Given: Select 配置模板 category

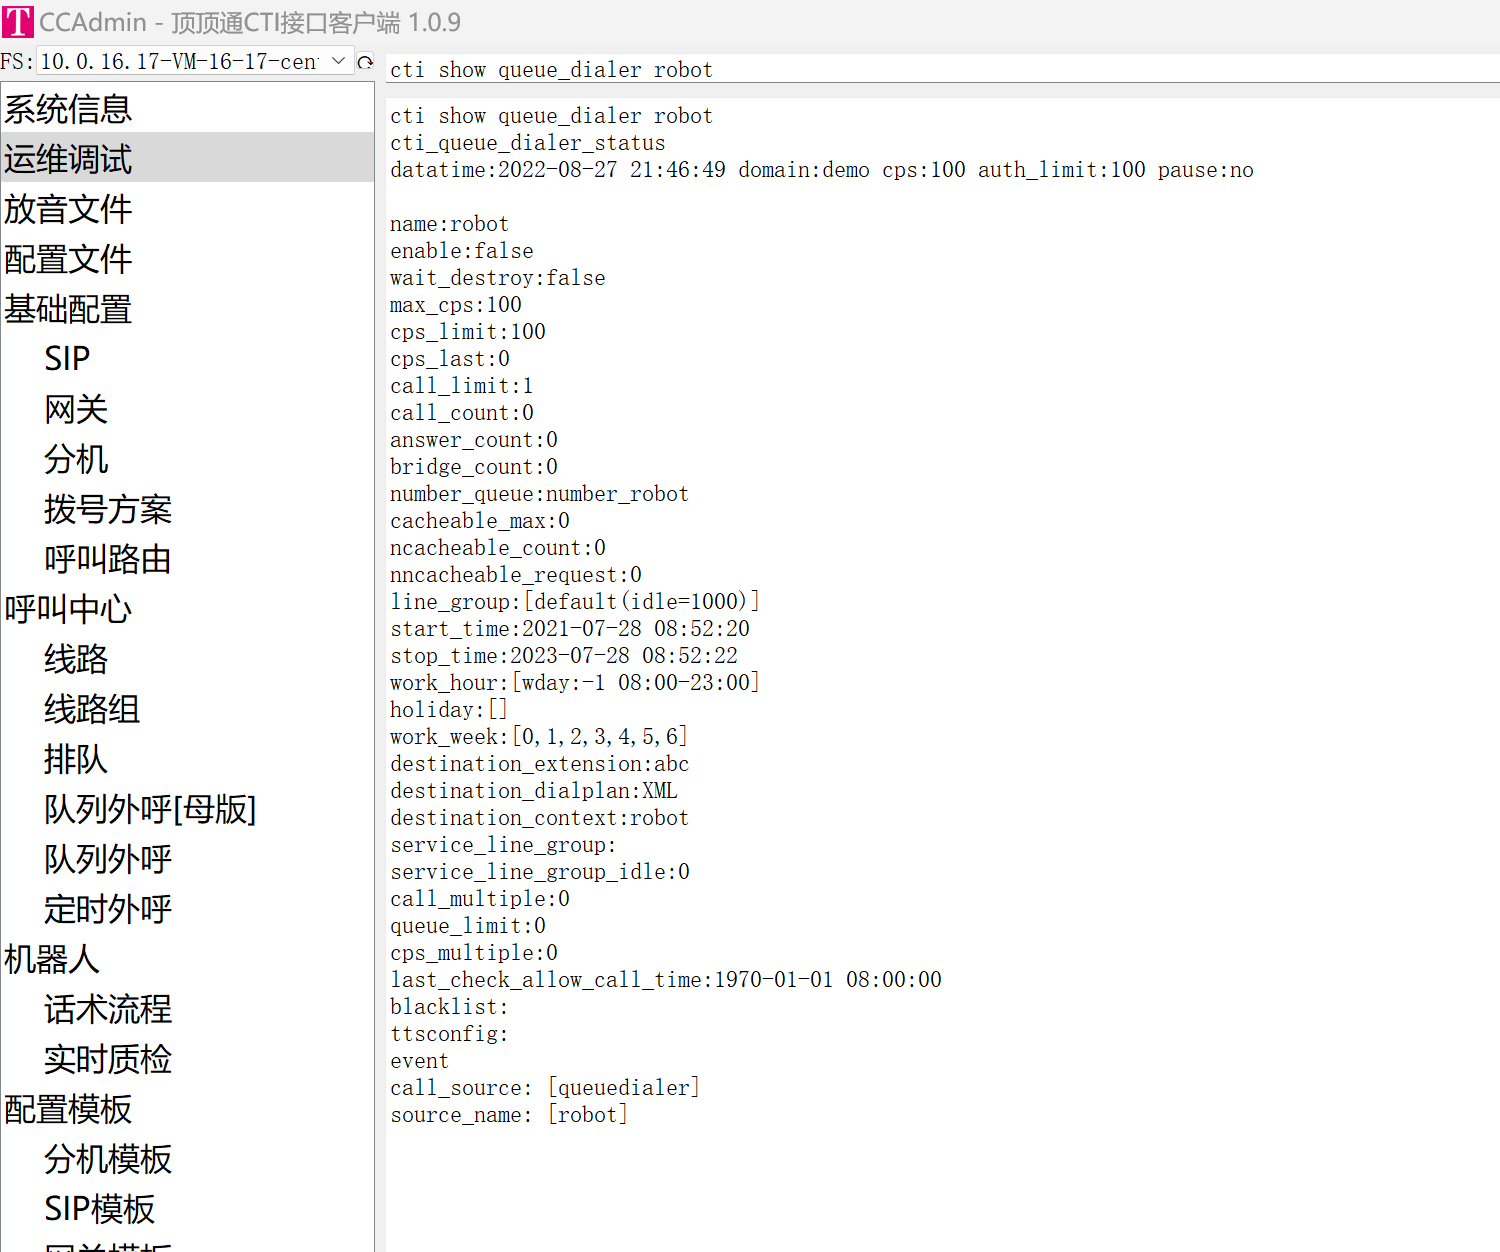Looking at the screenshot, I should coord(68,1109).
